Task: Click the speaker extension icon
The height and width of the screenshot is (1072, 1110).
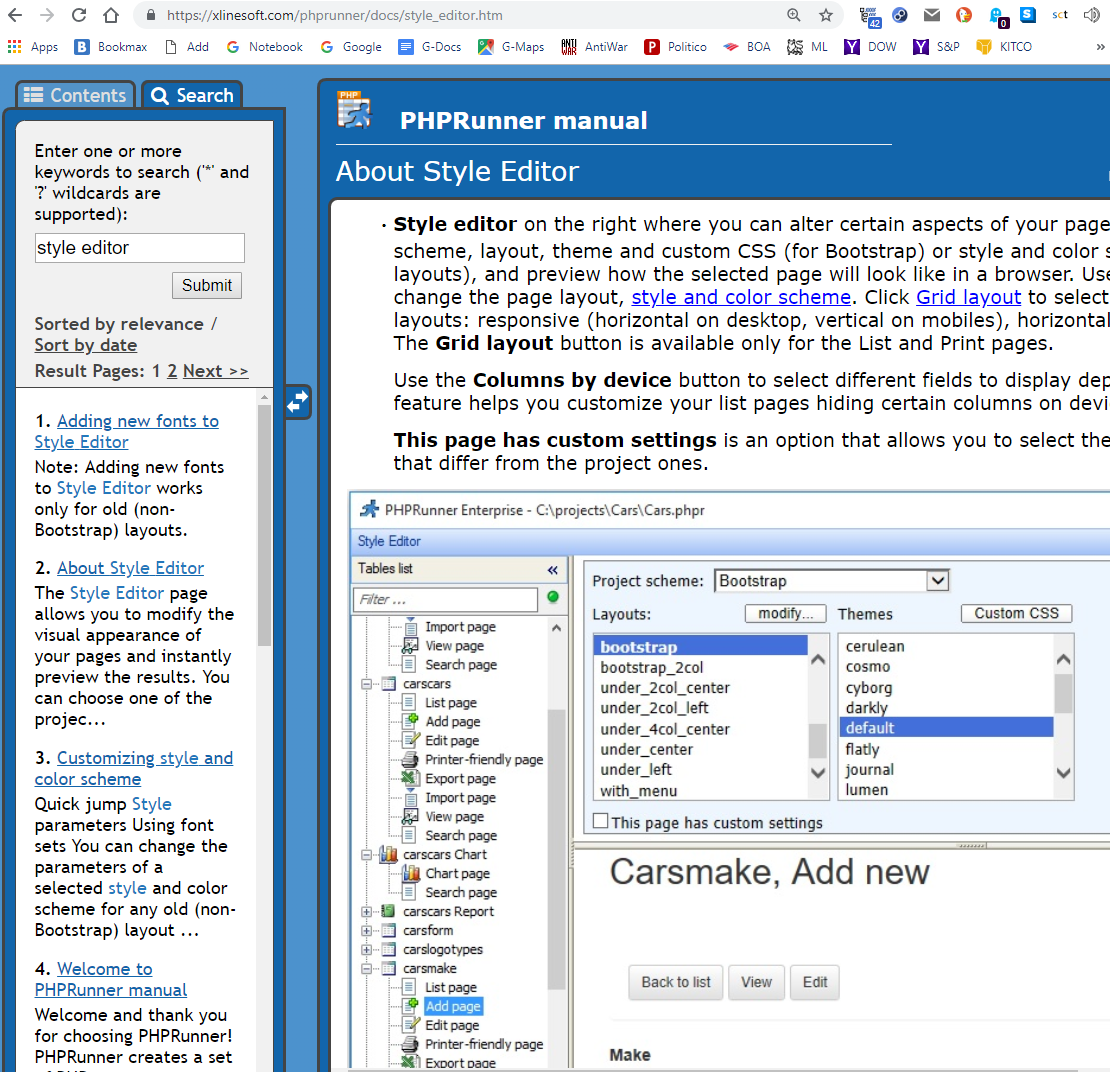Action: point(1091,15)
